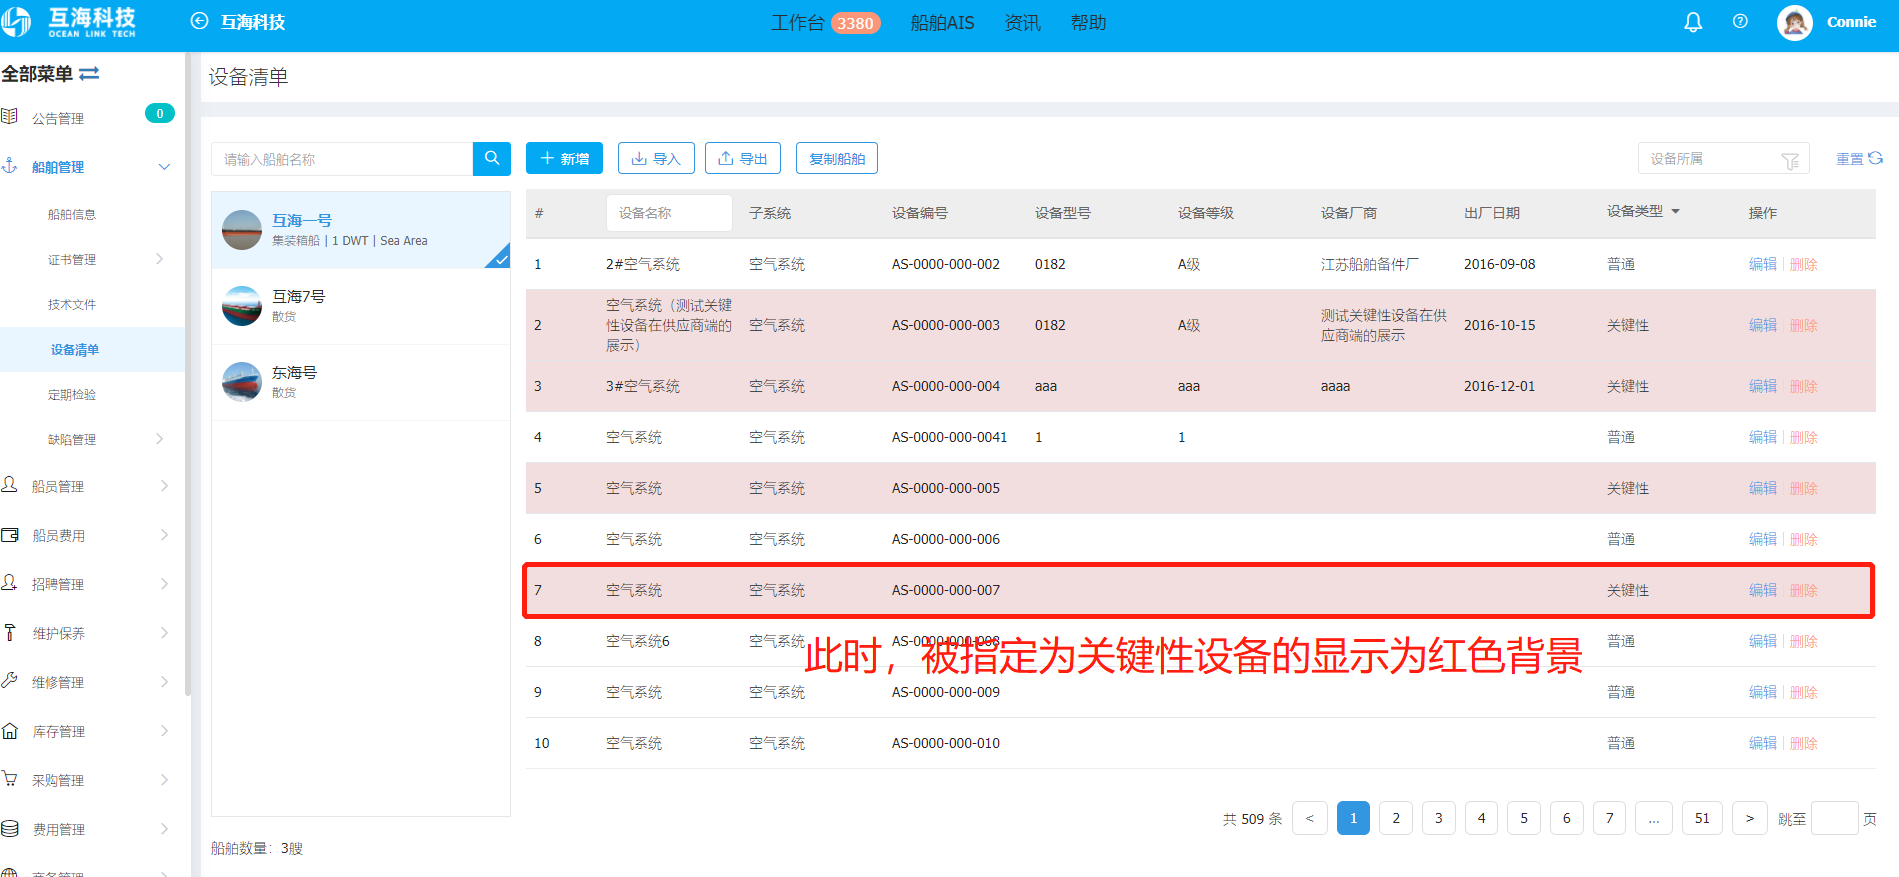Click the 空气系统6 device name
Viewport: 1899px width, 877px height.
[638, 641]
